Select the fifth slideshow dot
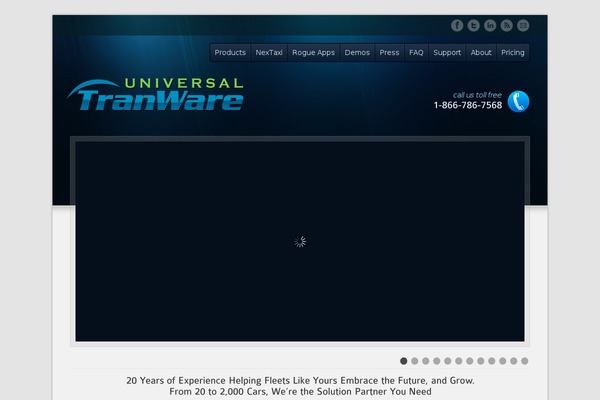The height and width of the screenshot is (400, 600). 447,361
